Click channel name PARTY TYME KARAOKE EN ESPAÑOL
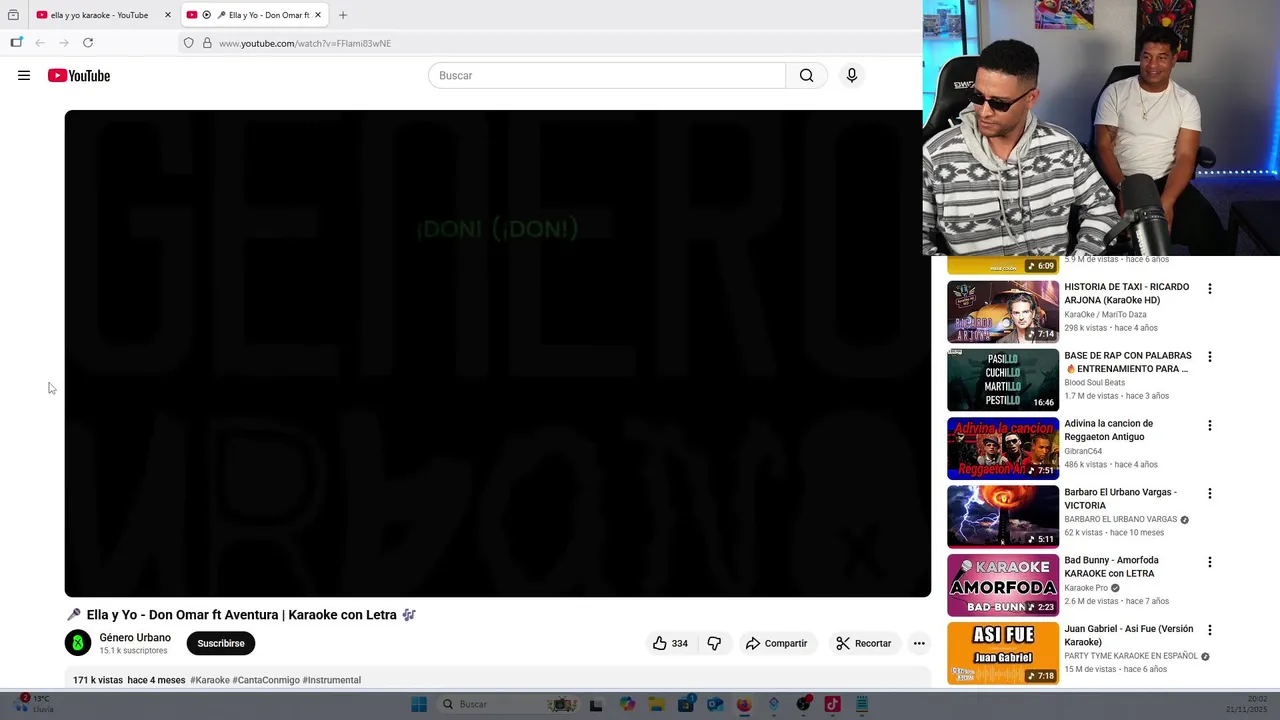 pyautogui.click(x=1131, y=656)
